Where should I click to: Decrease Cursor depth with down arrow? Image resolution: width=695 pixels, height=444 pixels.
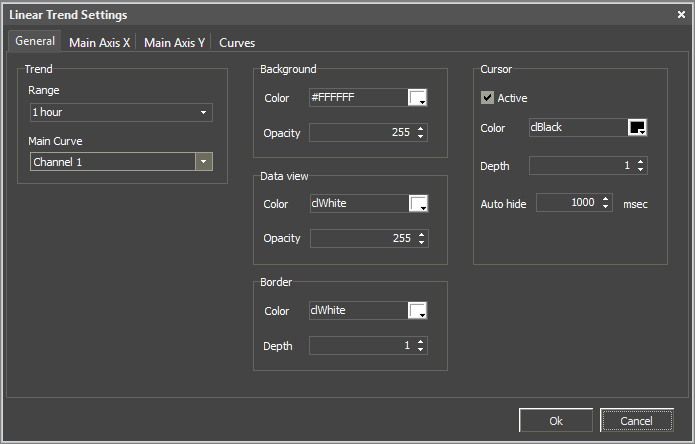pyautogui.click(x=640, y=169)
